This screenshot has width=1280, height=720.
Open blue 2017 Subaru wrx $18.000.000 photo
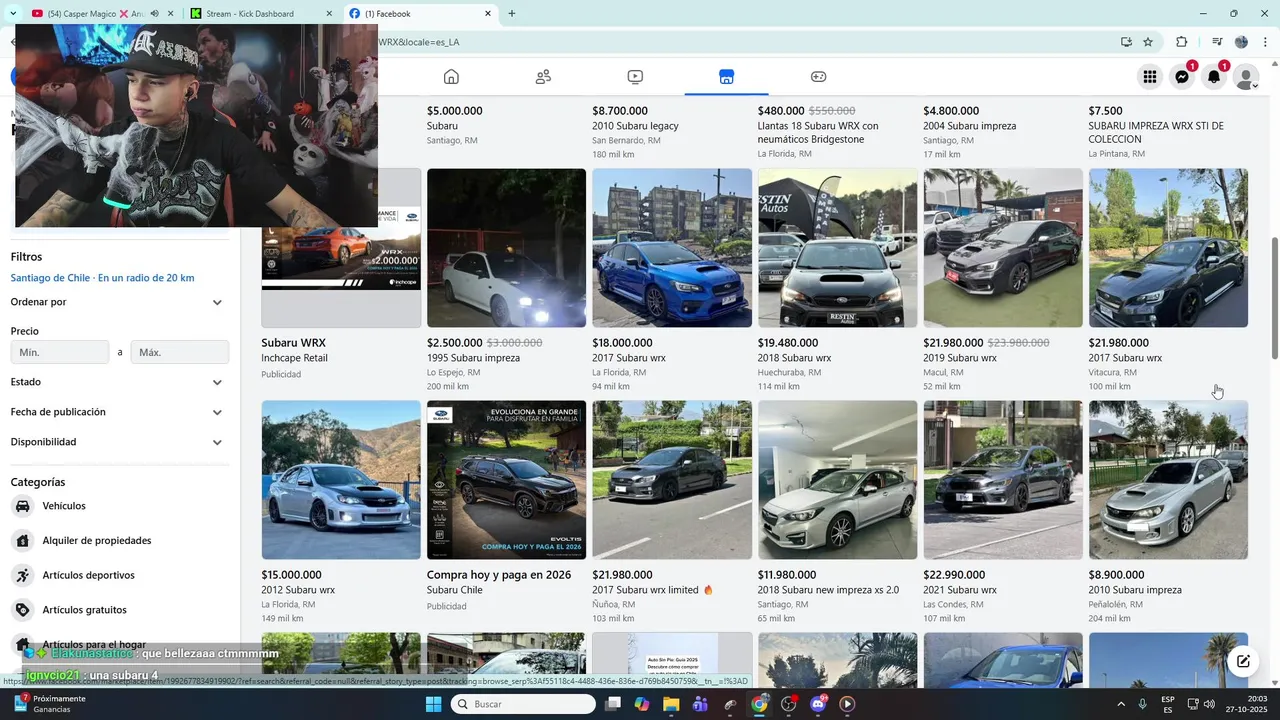click(x=672, y=248)
